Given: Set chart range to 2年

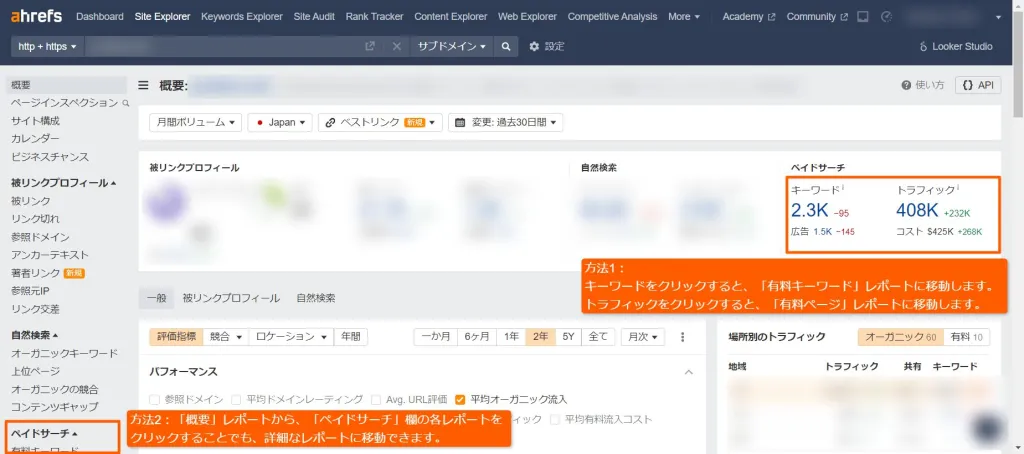Looking at the screenshot, I should [x=540, y=337].
